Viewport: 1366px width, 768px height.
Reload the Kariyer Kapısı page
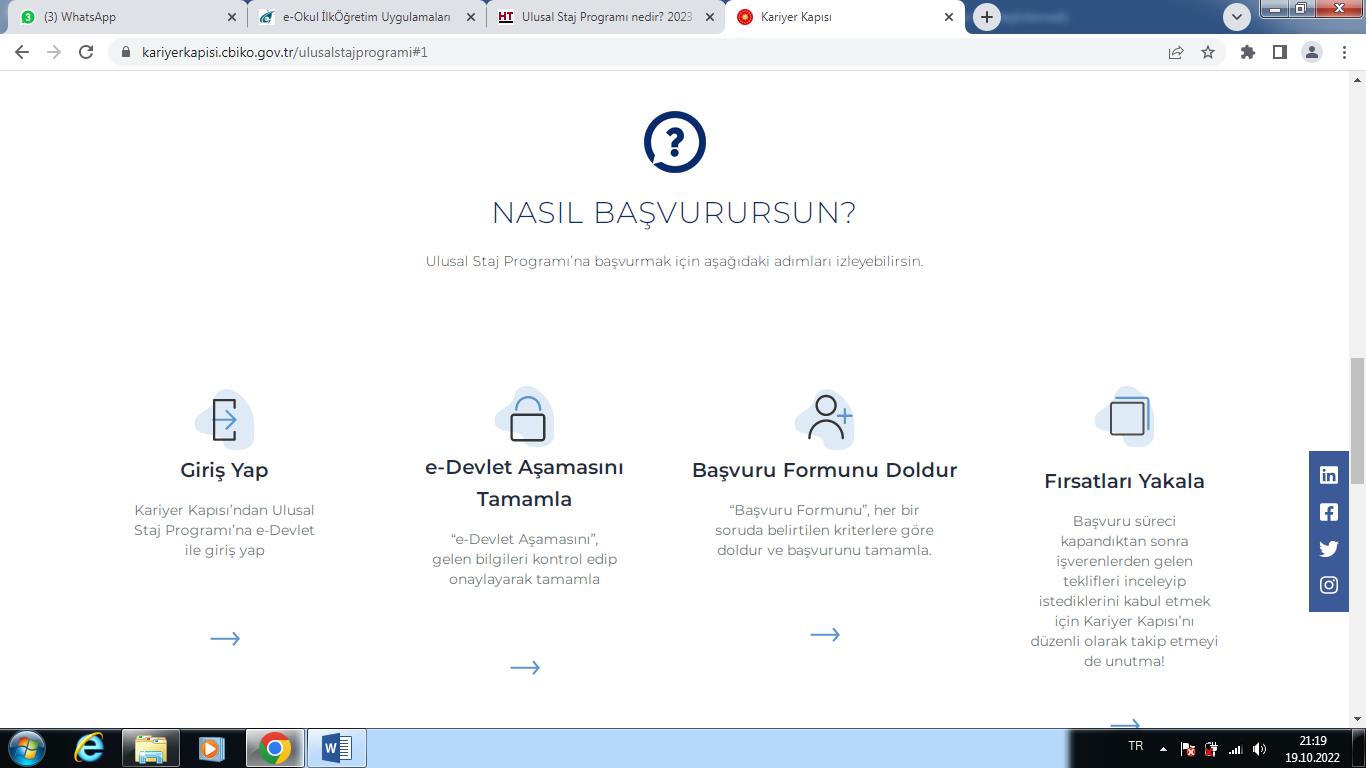point(86,52)
